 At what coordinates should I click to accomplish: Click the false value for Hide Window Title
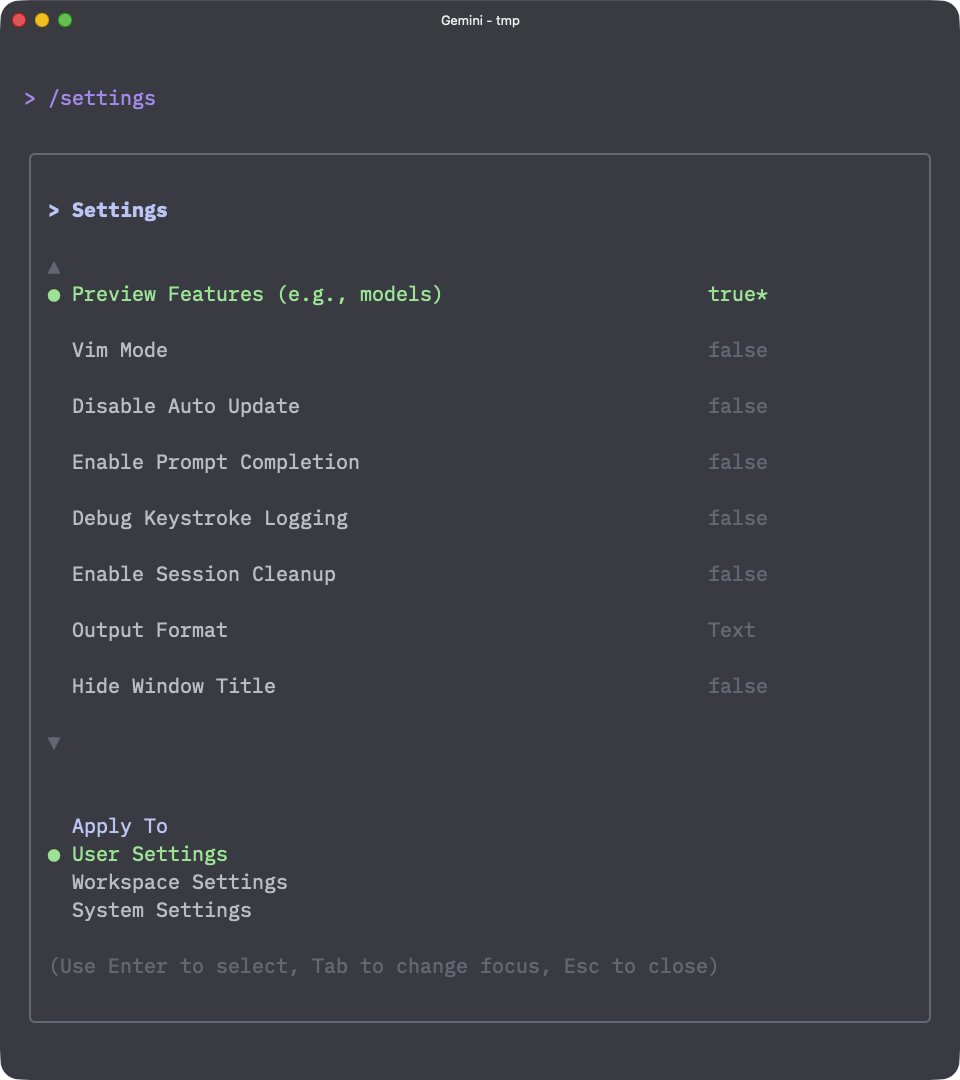[738, 686]
